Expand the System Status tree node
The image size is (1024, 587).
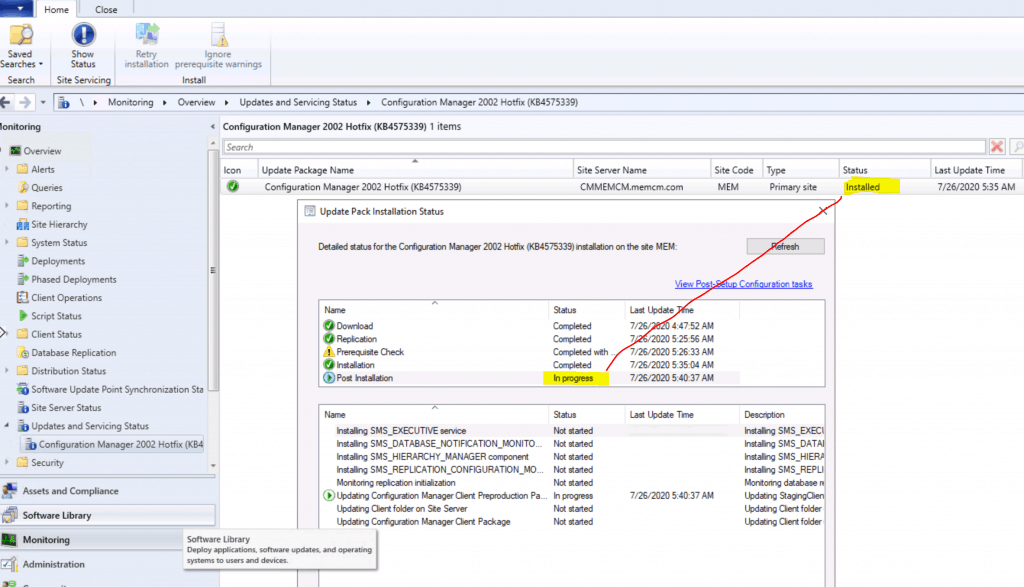click(x=7, y=242)
